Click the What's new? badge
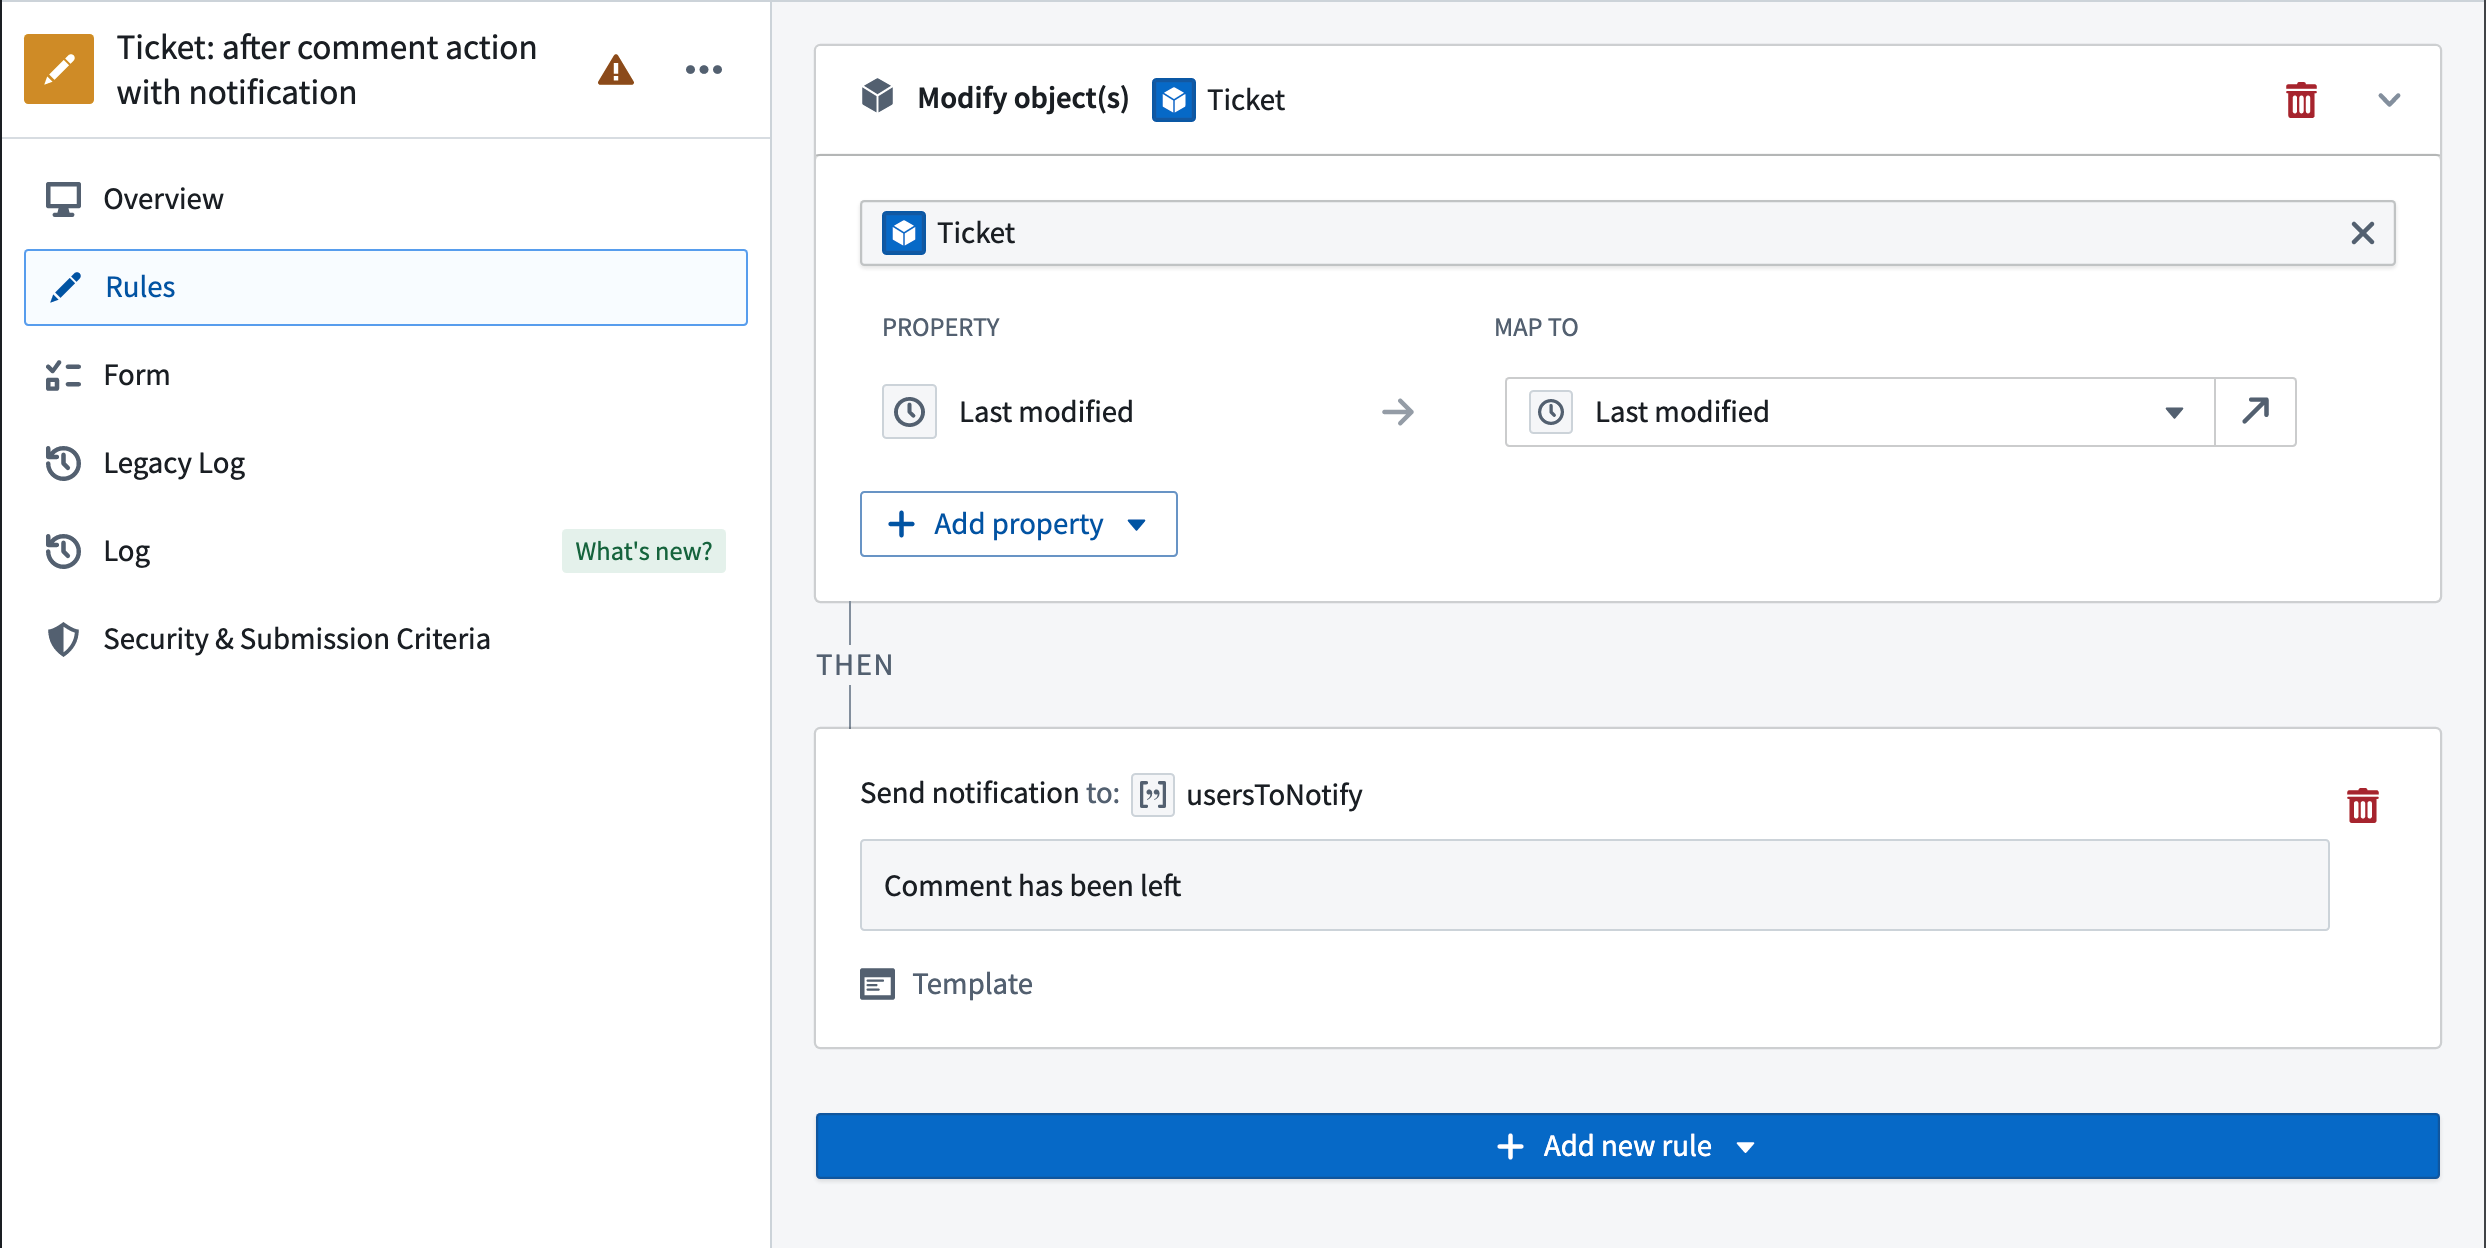 coord(644,551)
